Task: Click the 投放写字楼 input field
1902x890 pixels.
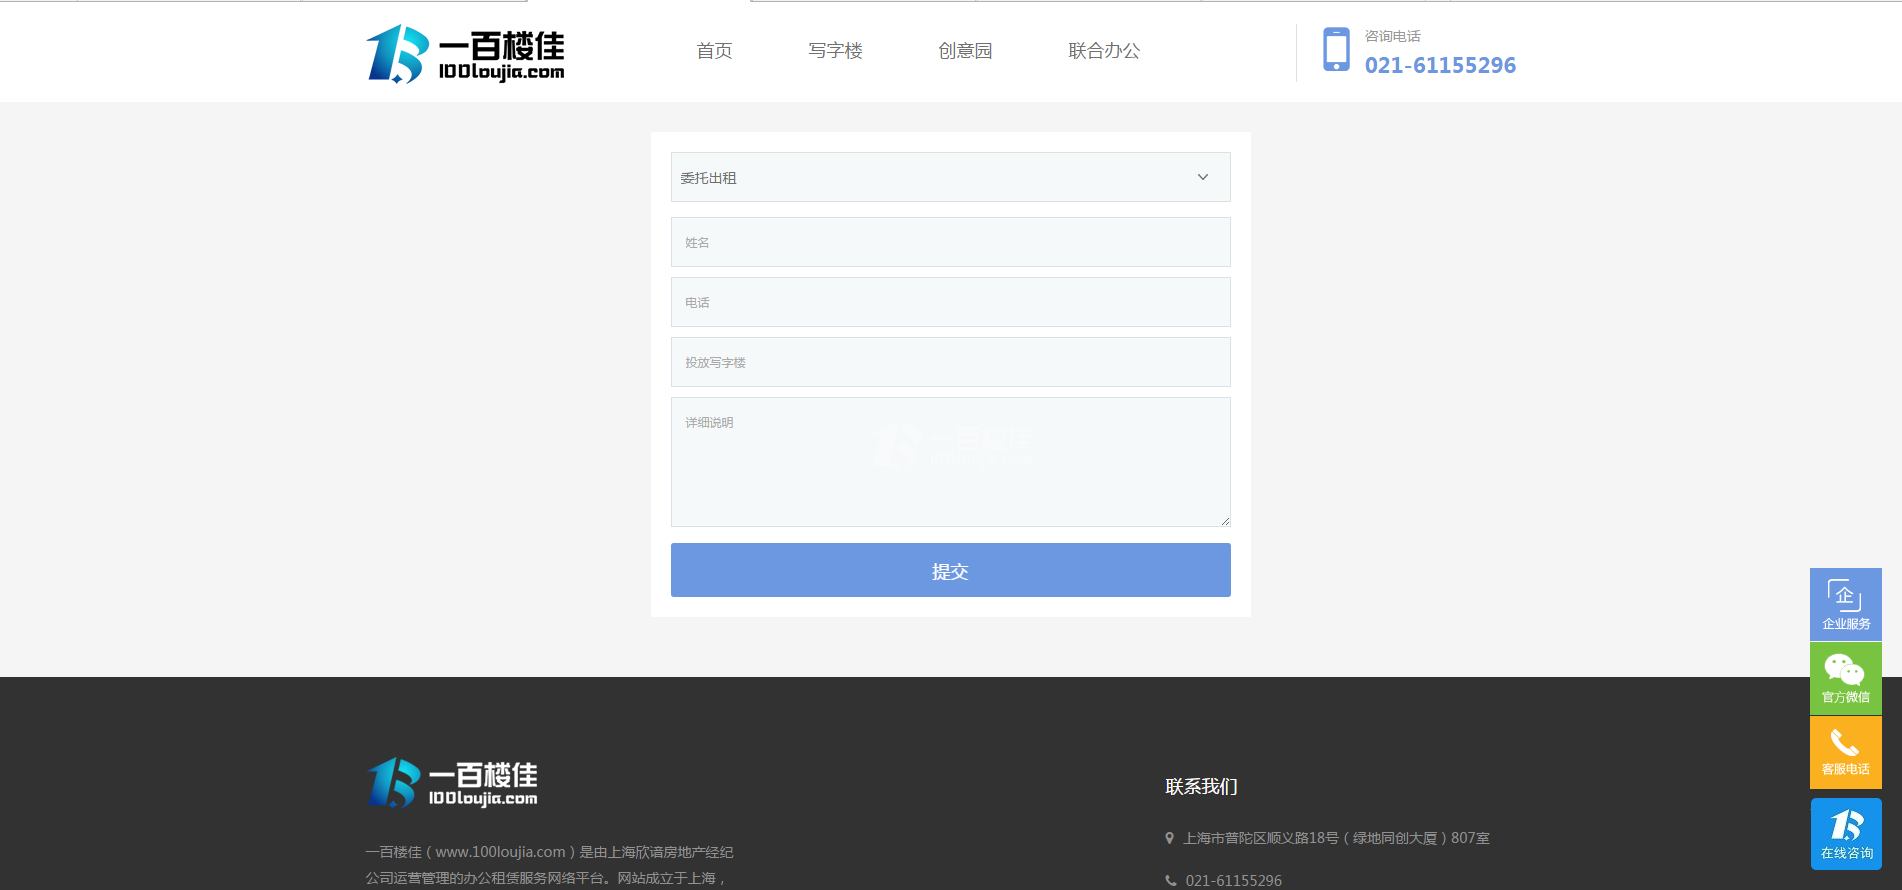Action: [x=950, y=362]
